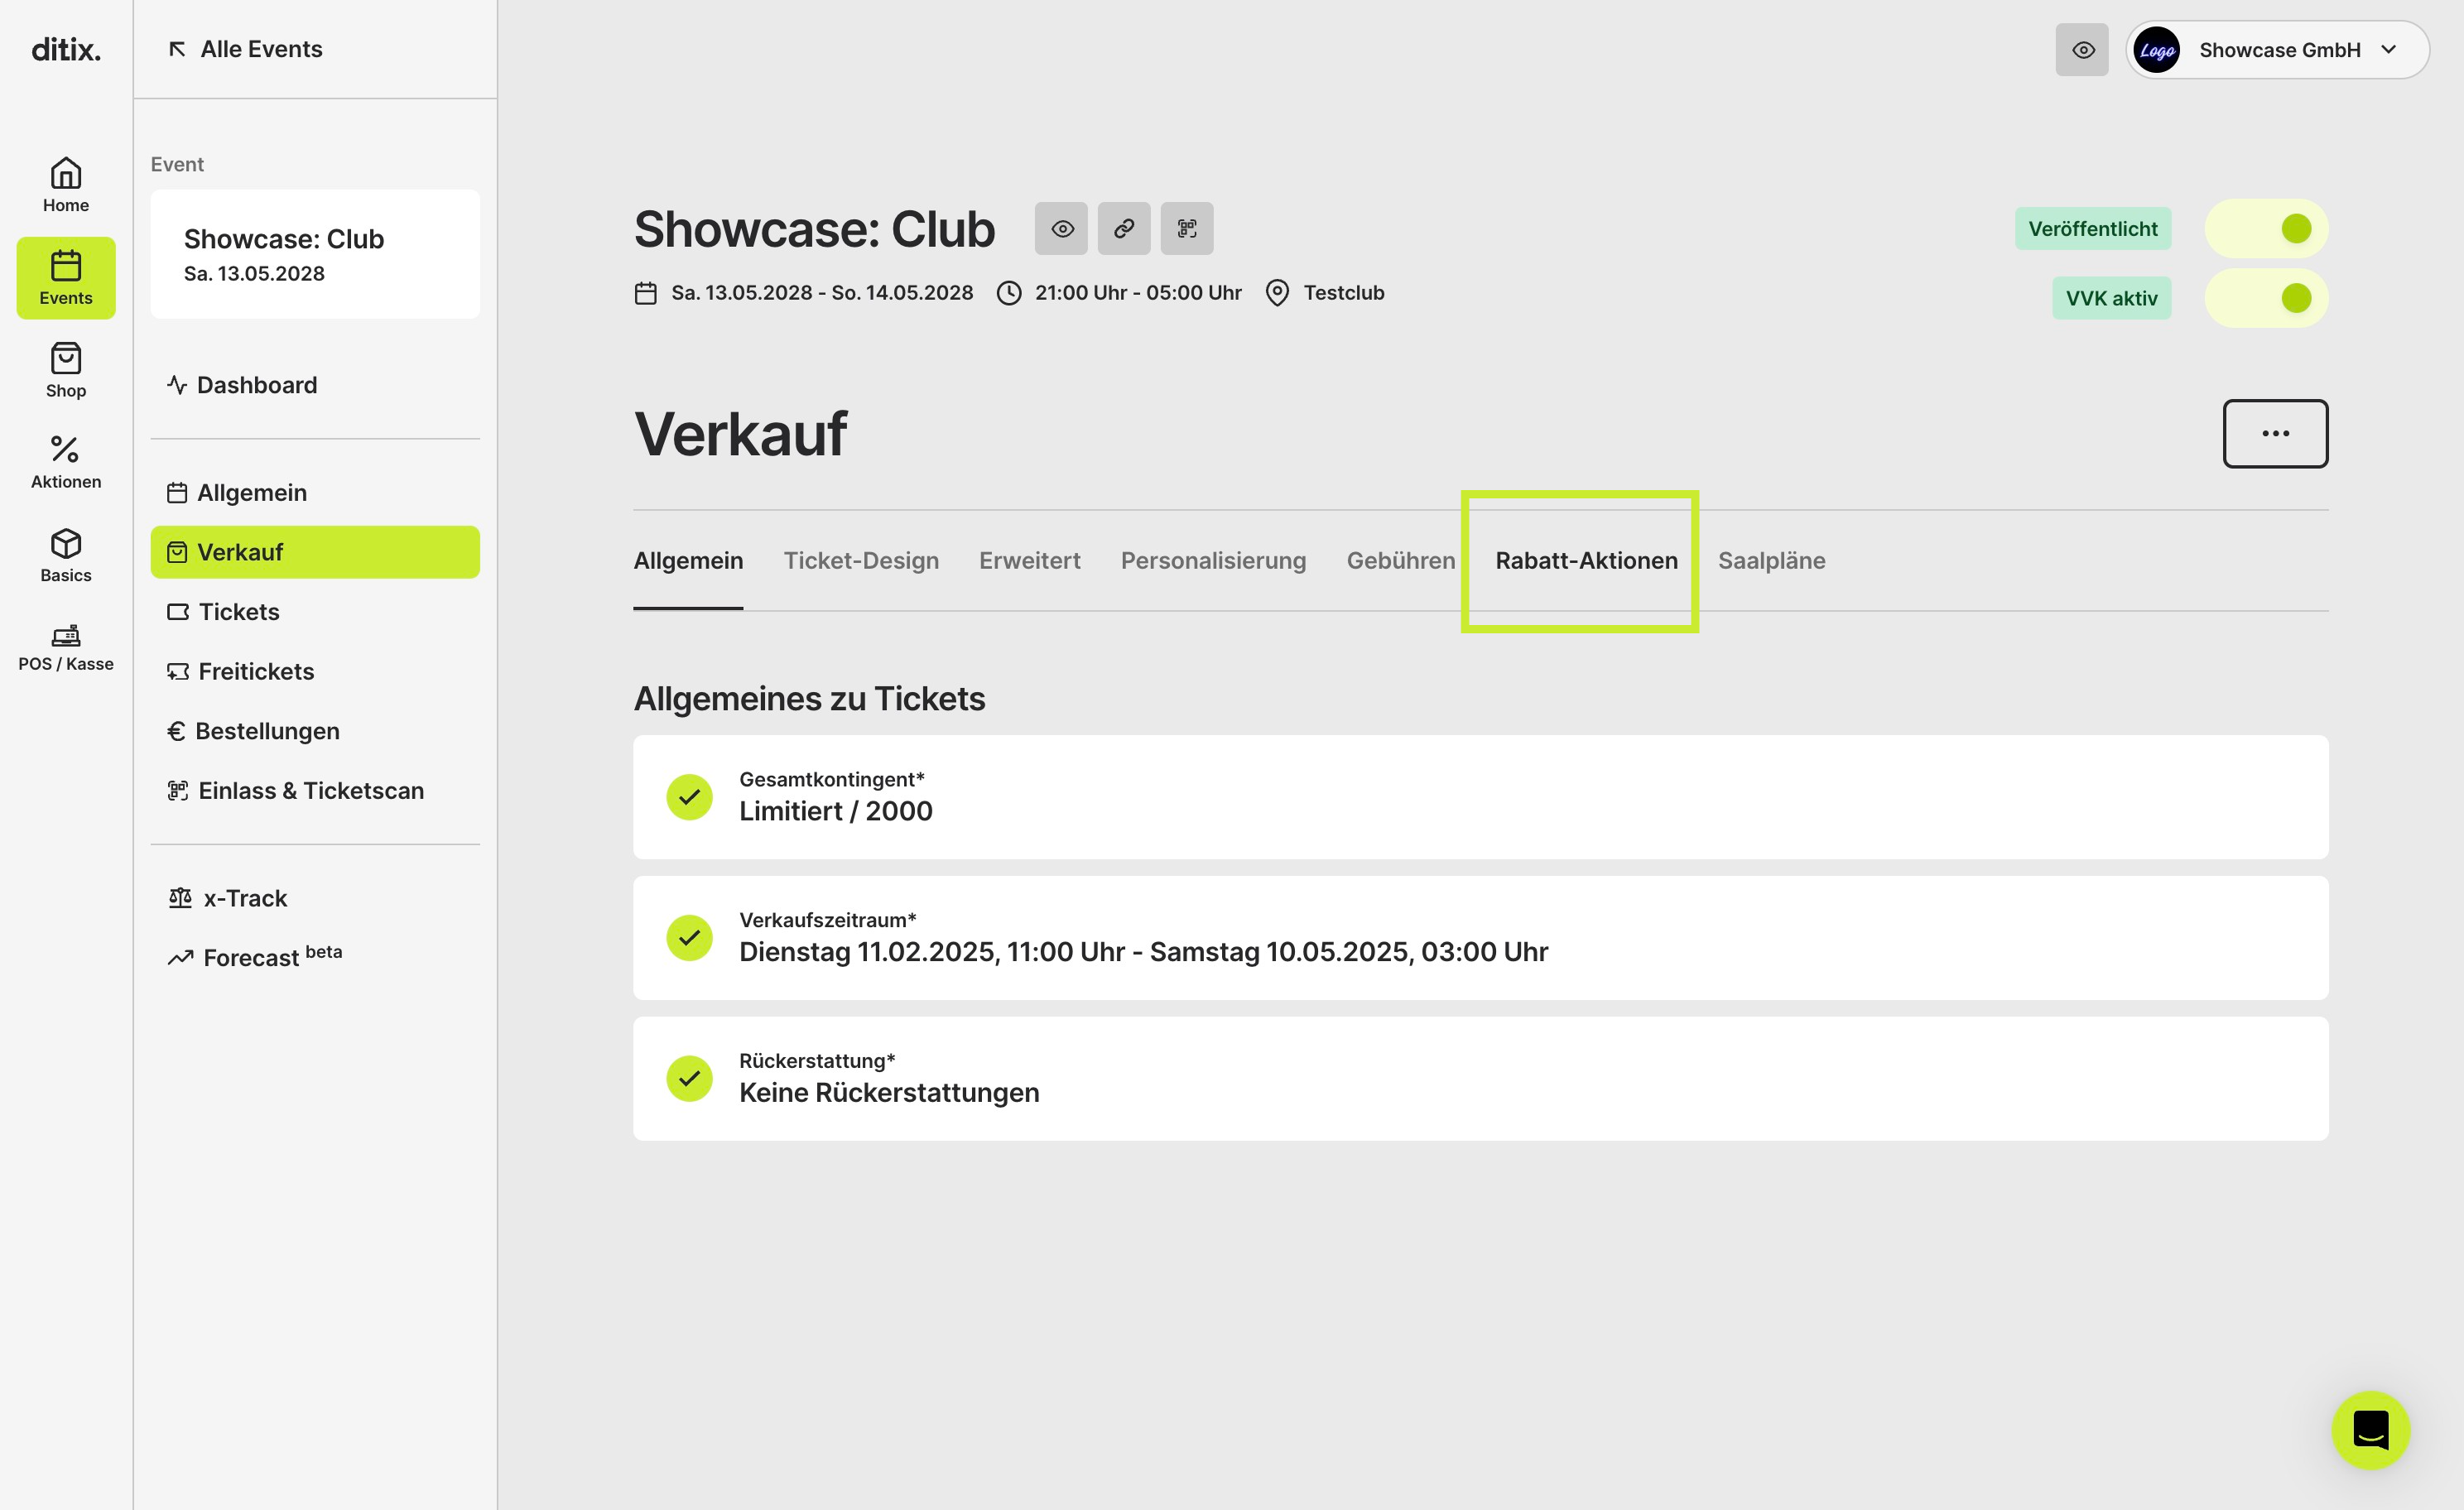Viewport: 2464px width, 1510px height.
Task: Open the Home section in sidebar
Action: [66, 185]
